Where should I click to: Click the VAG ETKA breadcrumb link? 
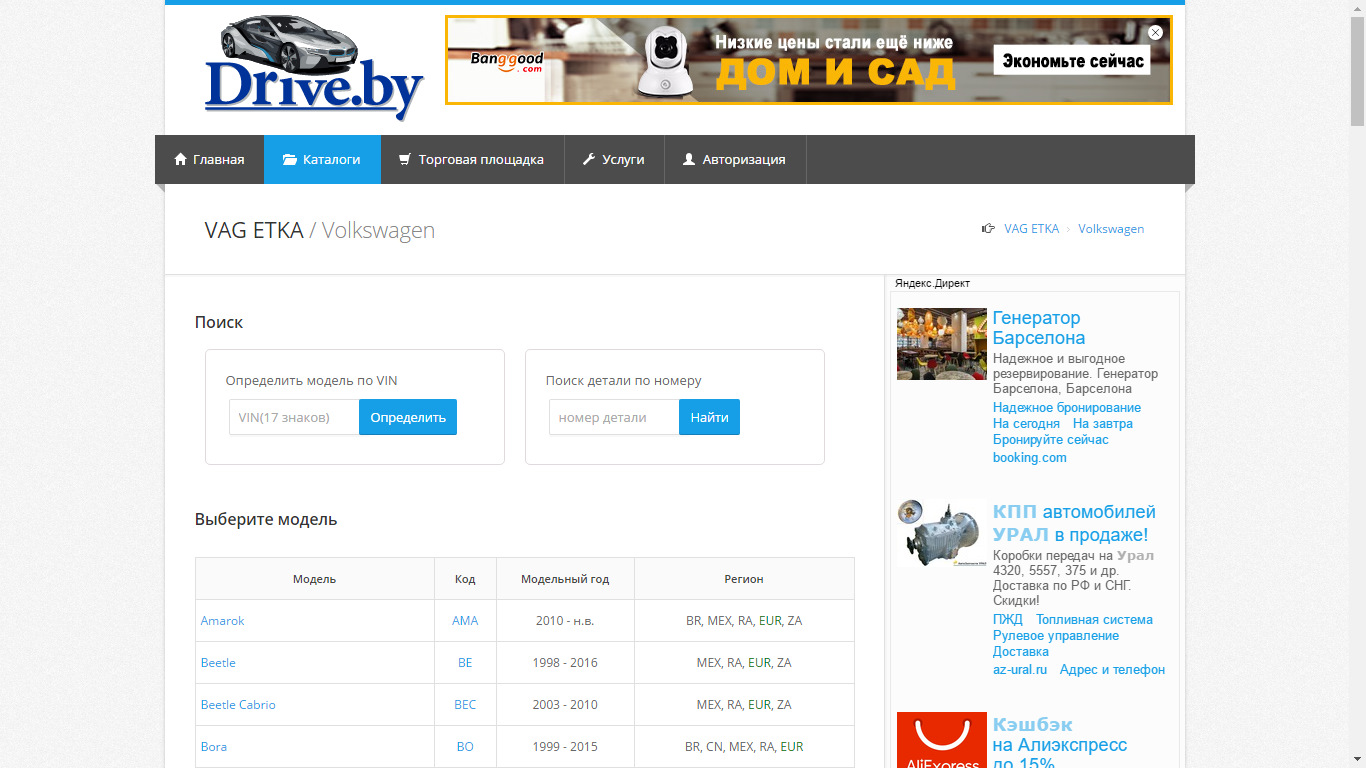pos(1031,229)
